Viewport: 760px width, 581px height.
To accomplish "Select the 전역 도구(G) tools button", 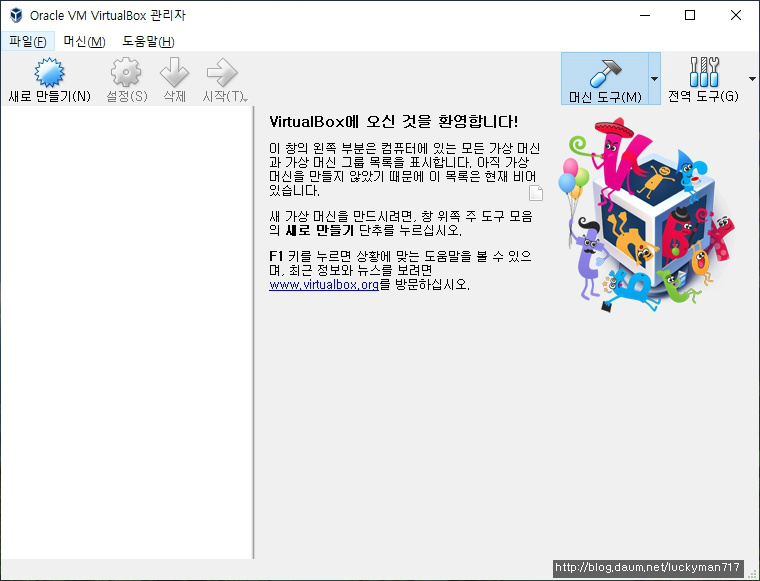I will pyautogui.click(x=703, y=79).
